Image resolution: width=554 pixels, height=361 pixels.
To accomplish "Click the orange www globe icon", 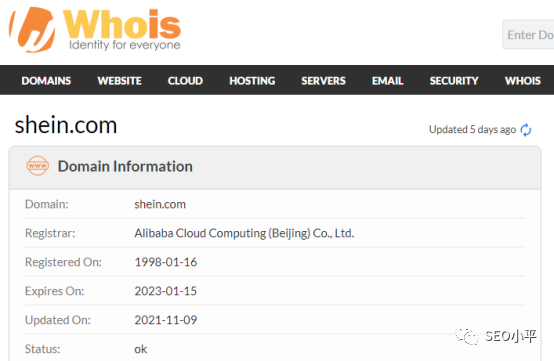I will (37, 166).
